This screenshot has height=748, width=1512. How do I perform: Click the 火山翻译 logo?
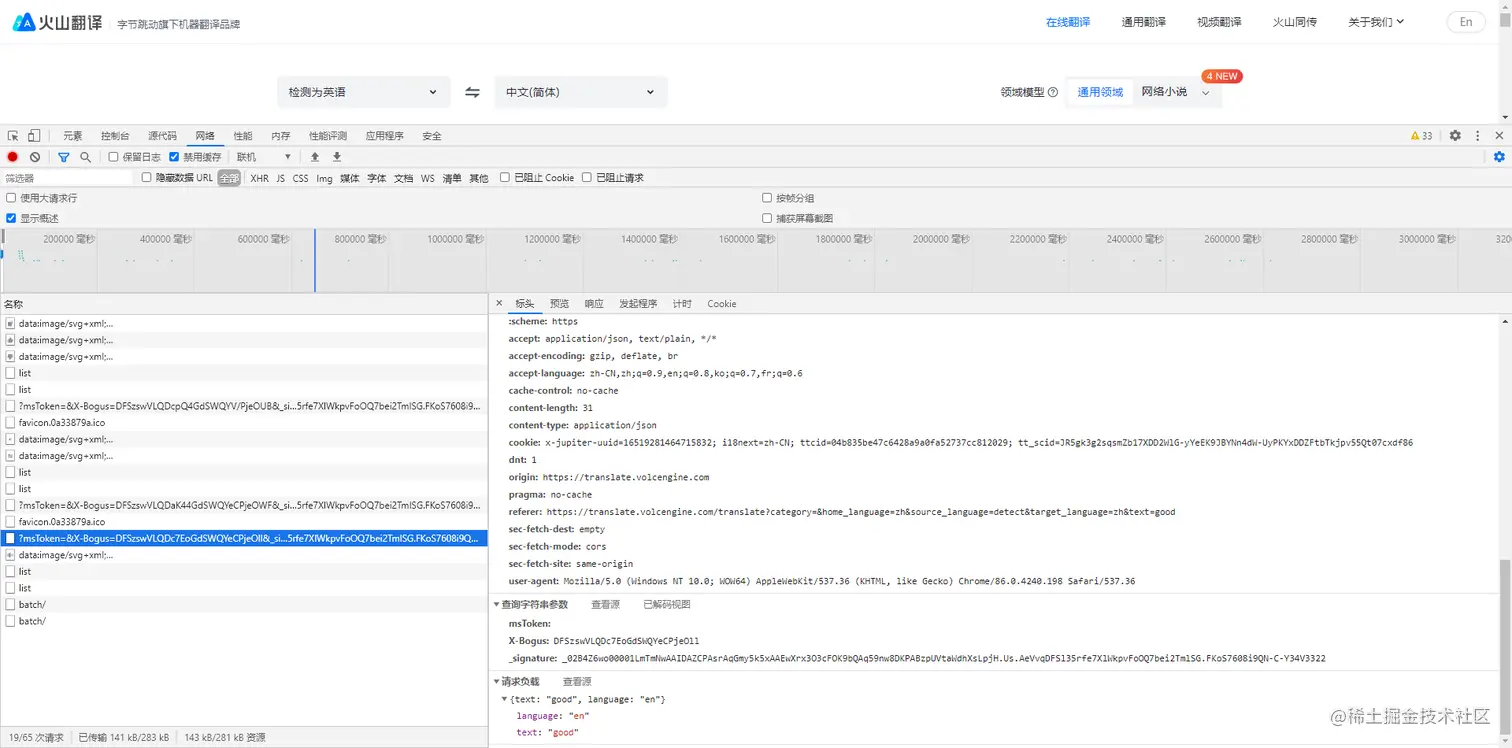click(x=57, y=22)
